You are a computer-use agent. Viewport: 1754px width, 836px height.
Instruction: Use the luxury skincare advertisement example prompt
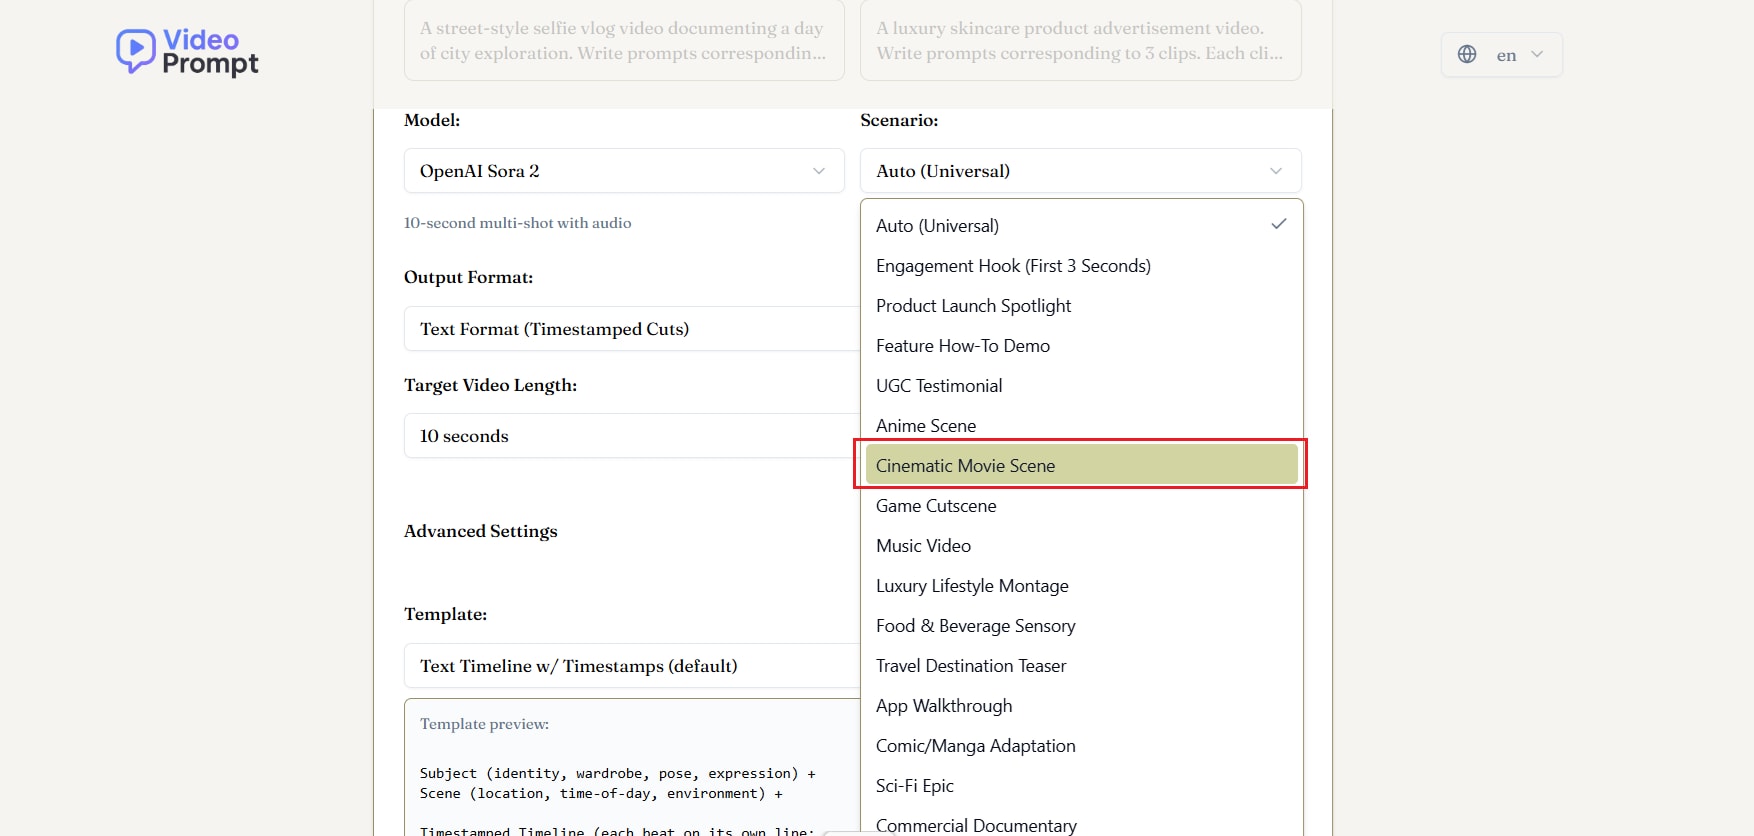1080,41
